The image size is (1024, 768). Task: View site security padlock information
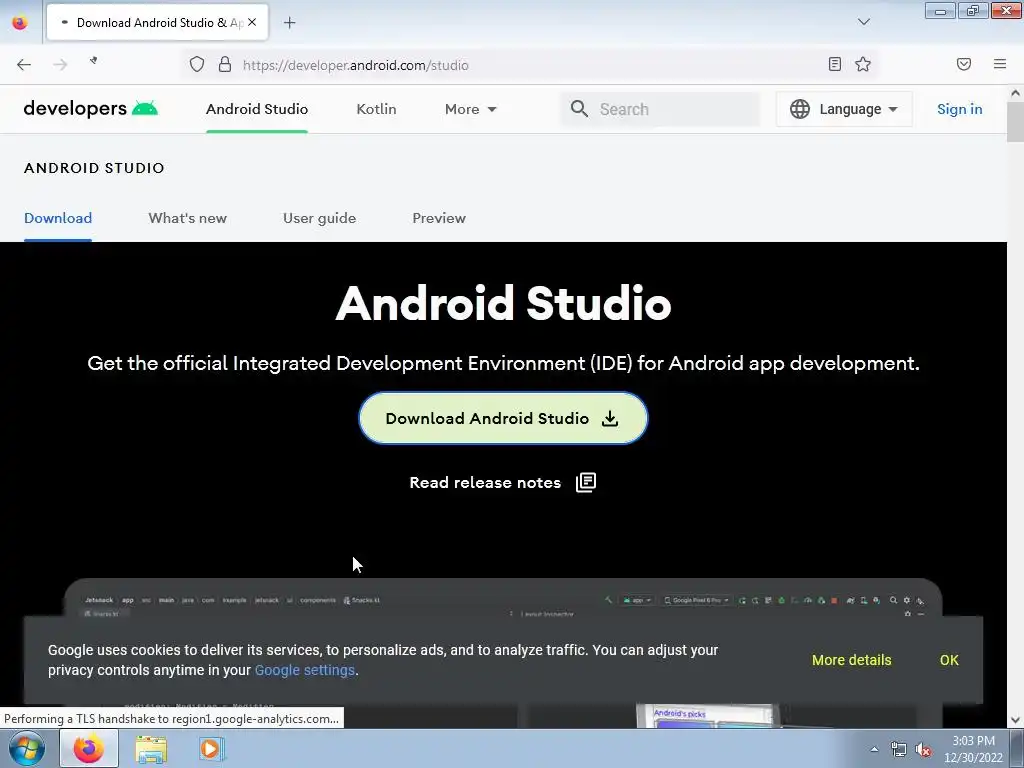[x=225, y=64]
